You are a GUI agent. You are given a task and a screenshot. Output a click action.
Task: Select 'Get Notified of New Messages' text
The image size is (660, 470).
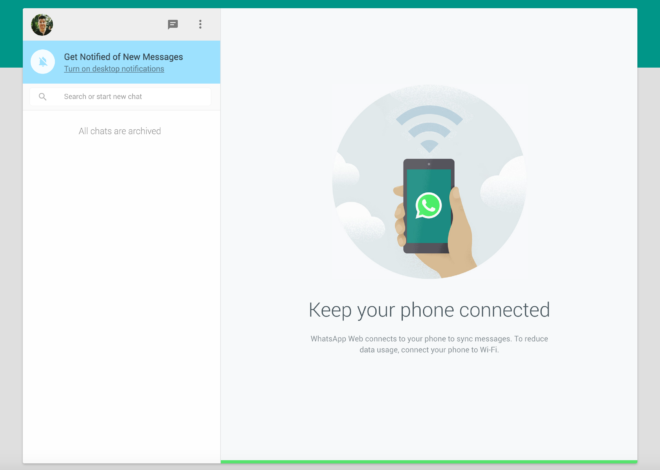pyautogui.click(x=123, y=57)
